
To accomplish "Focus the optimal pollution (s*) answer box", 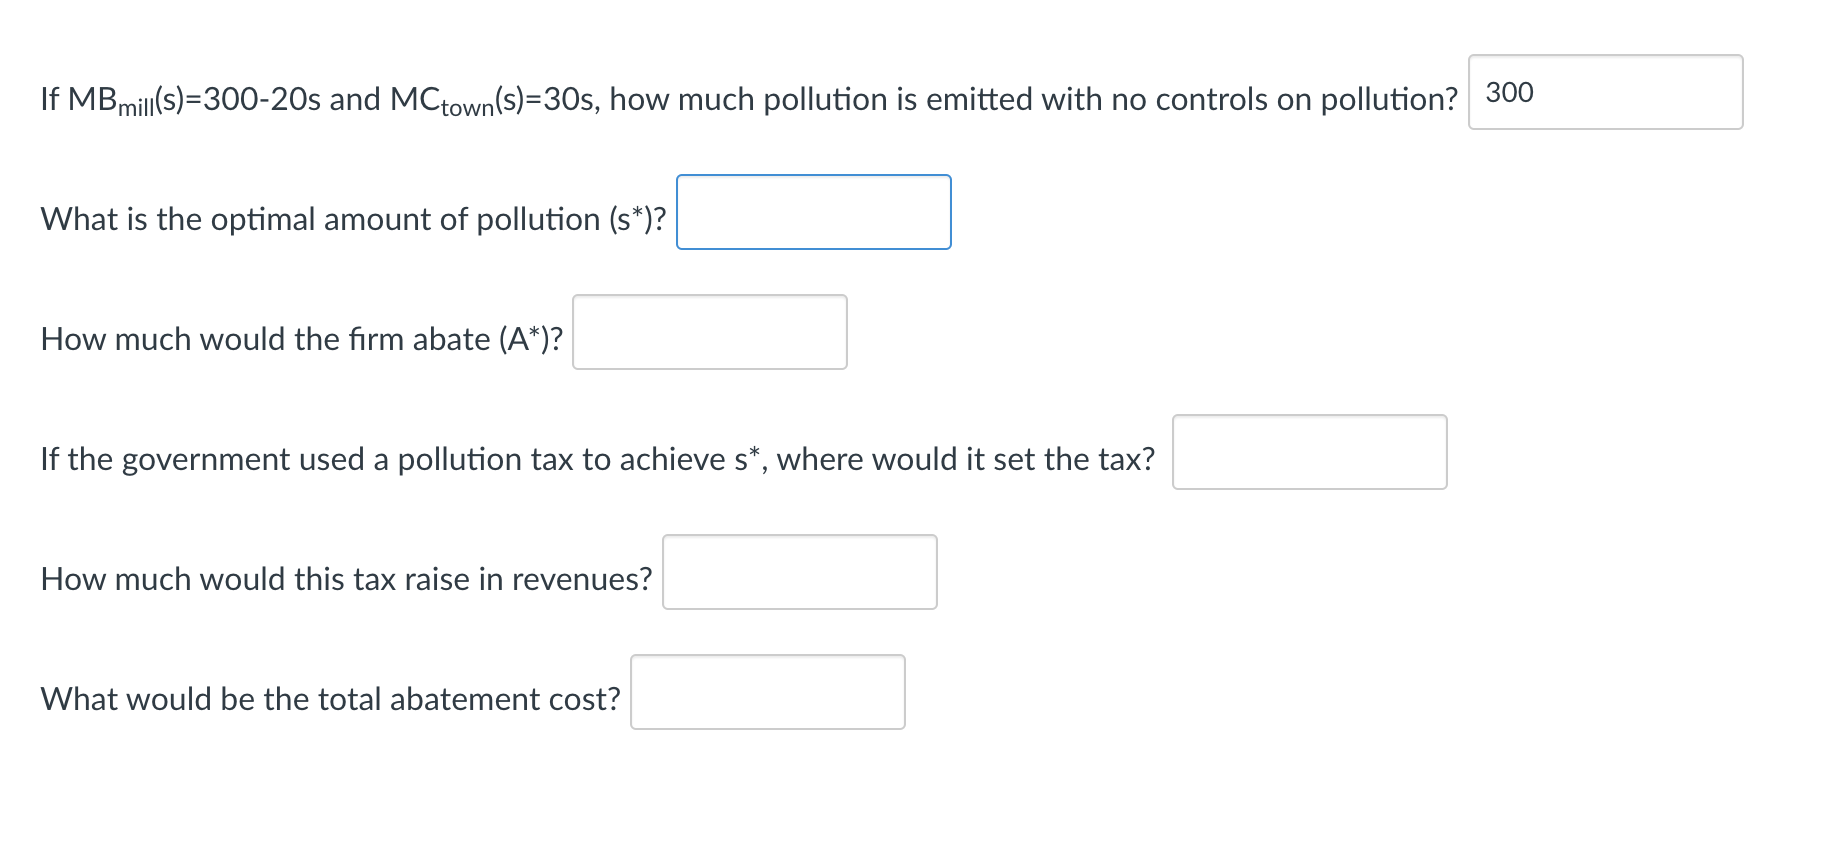I will pos(813,212).
